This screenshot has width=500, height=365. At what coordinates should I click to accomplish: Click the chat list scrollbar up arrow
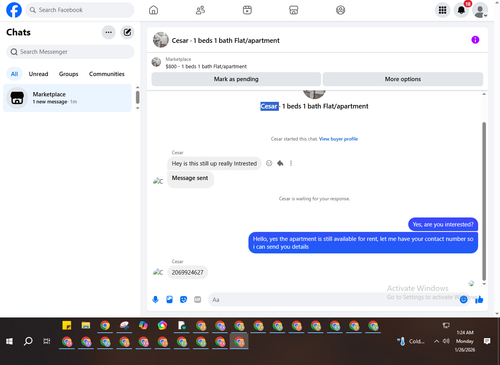(137, 88)
